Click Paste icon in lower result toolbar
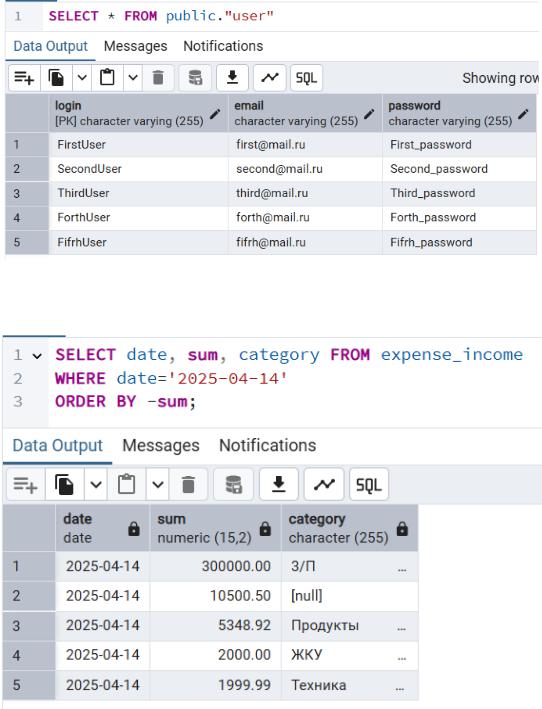 [x=127, y=485]
